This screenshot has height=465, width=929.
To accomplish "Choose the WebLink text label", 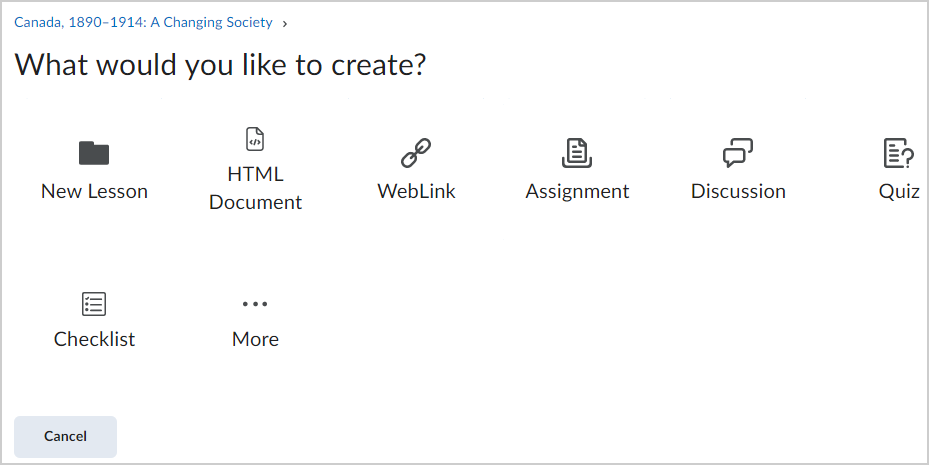I will tap(417, 191).
